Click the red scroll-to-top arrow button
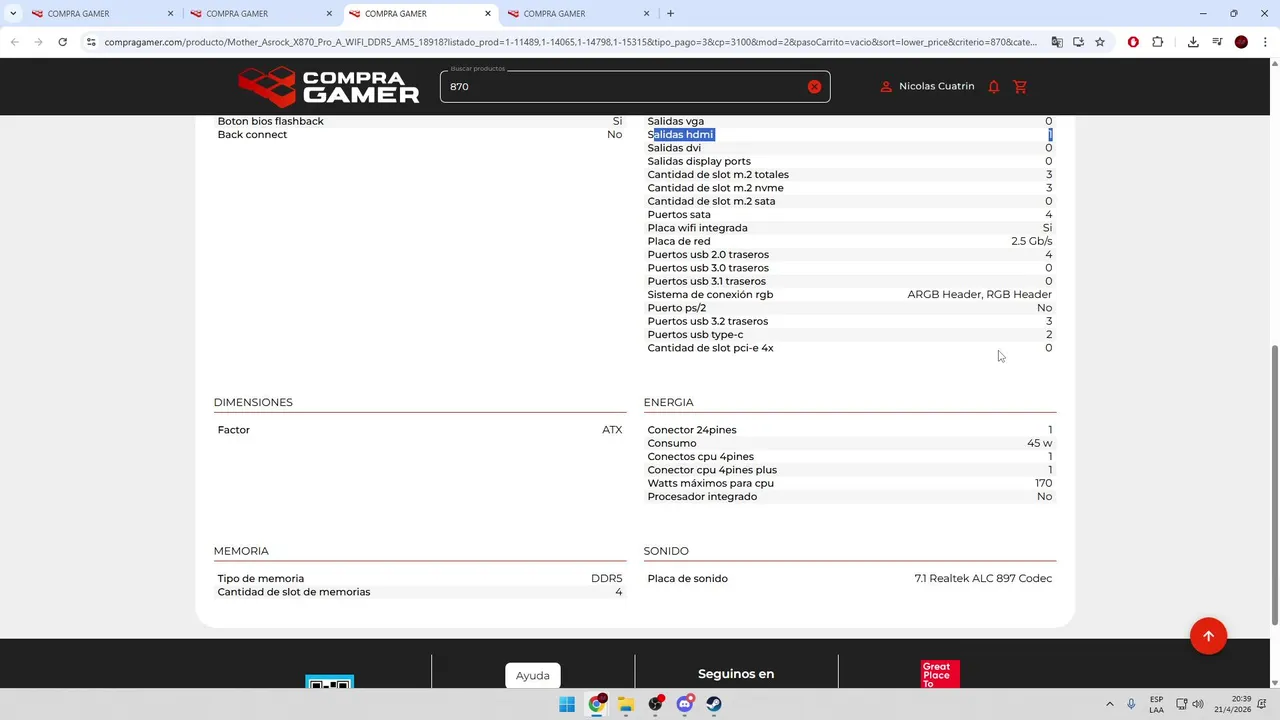Viewport: 1280px width, 720px height. coord(1208,636)
